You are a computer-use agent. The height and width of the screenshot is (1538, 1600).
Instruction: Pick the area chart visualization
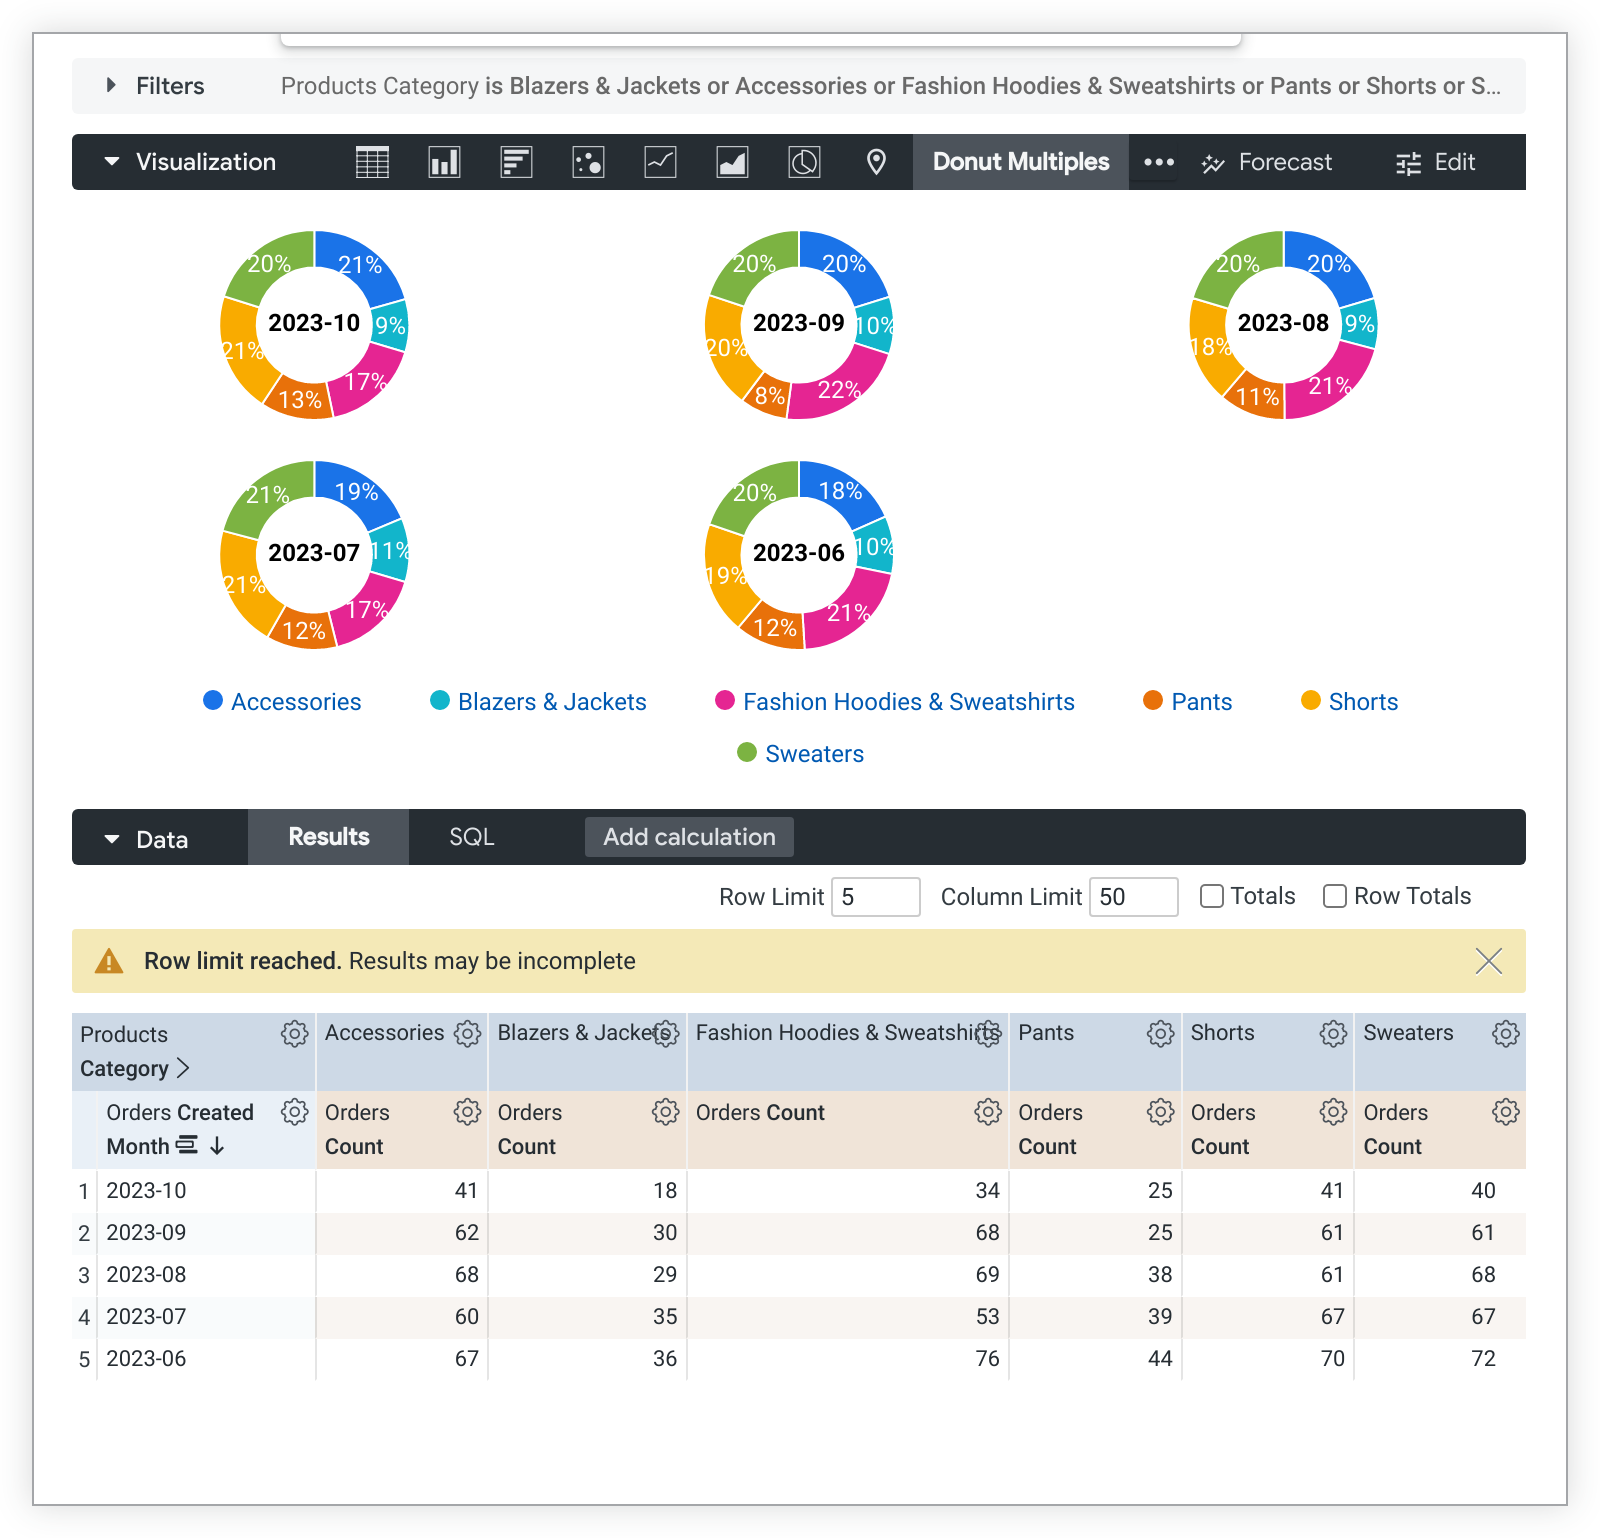tap(732, 162)
